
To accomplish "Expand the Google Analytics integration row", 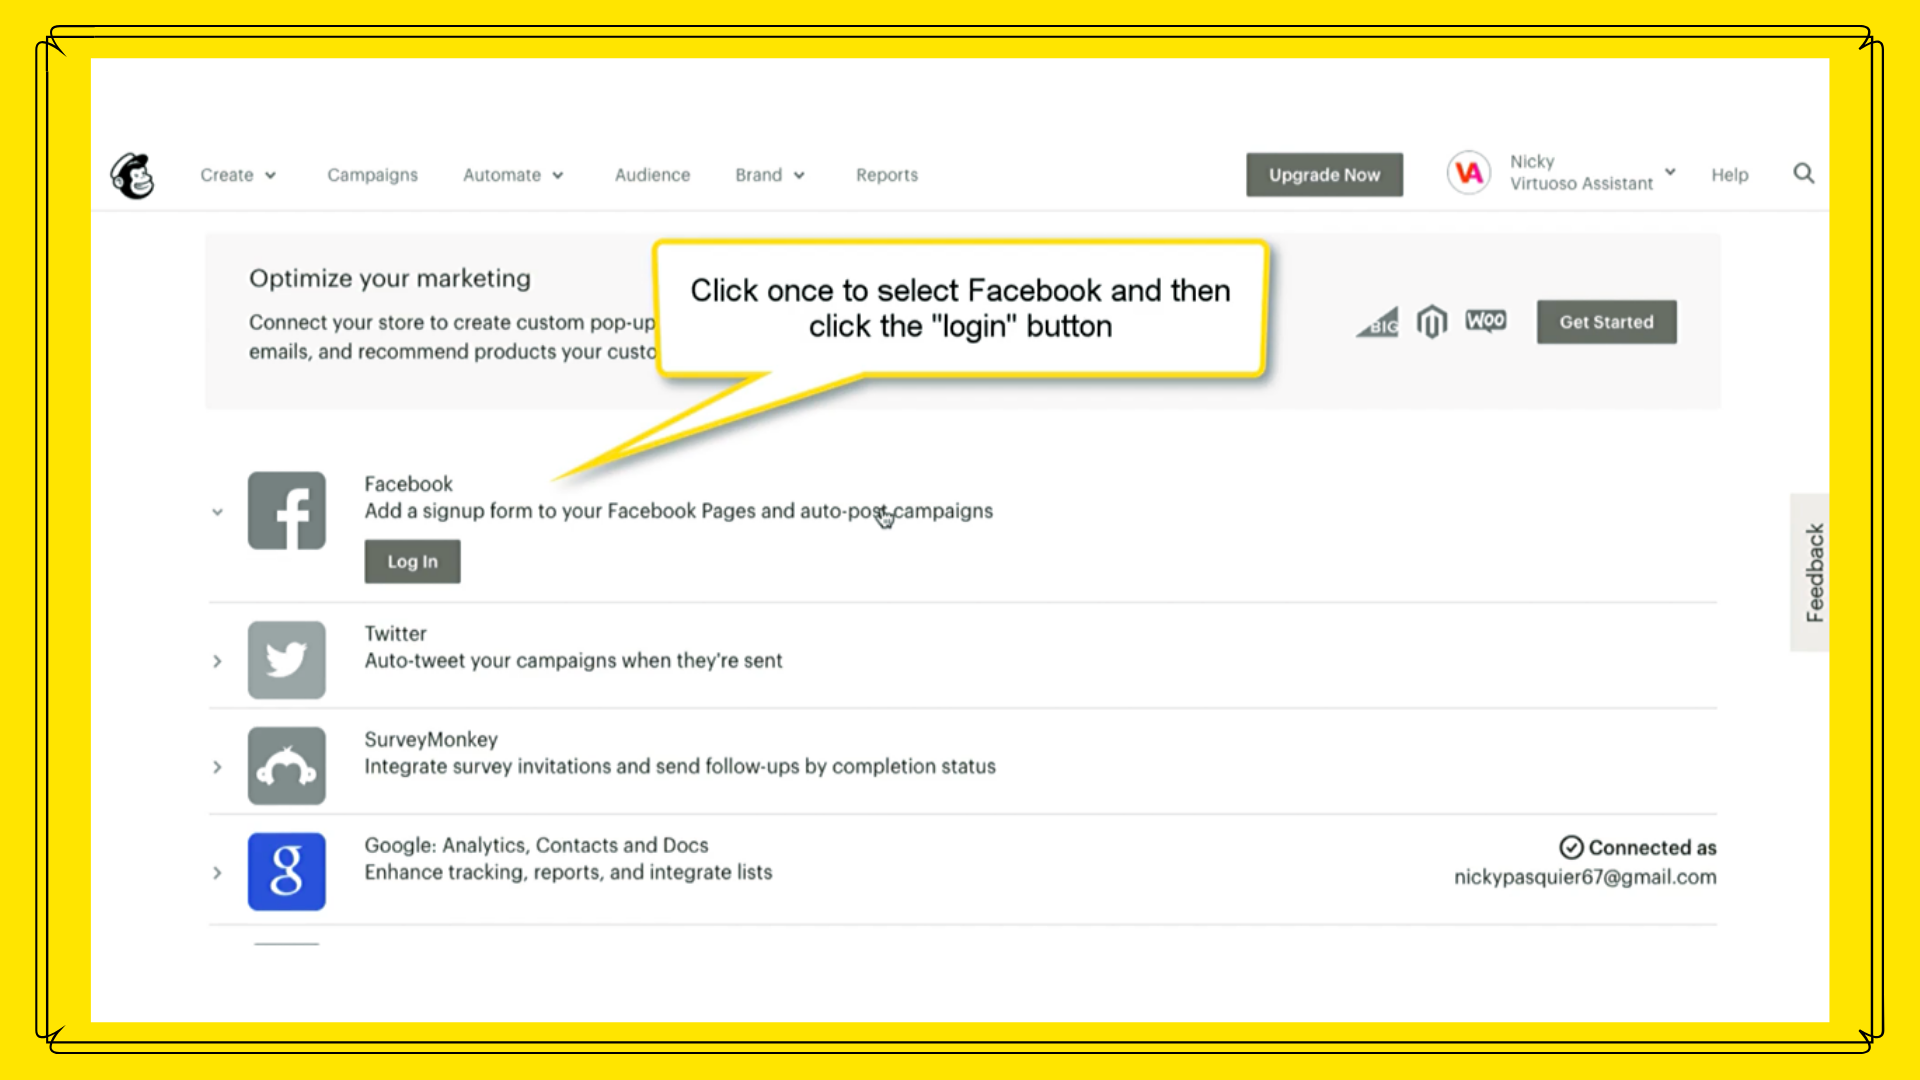I will click(218, 872).
